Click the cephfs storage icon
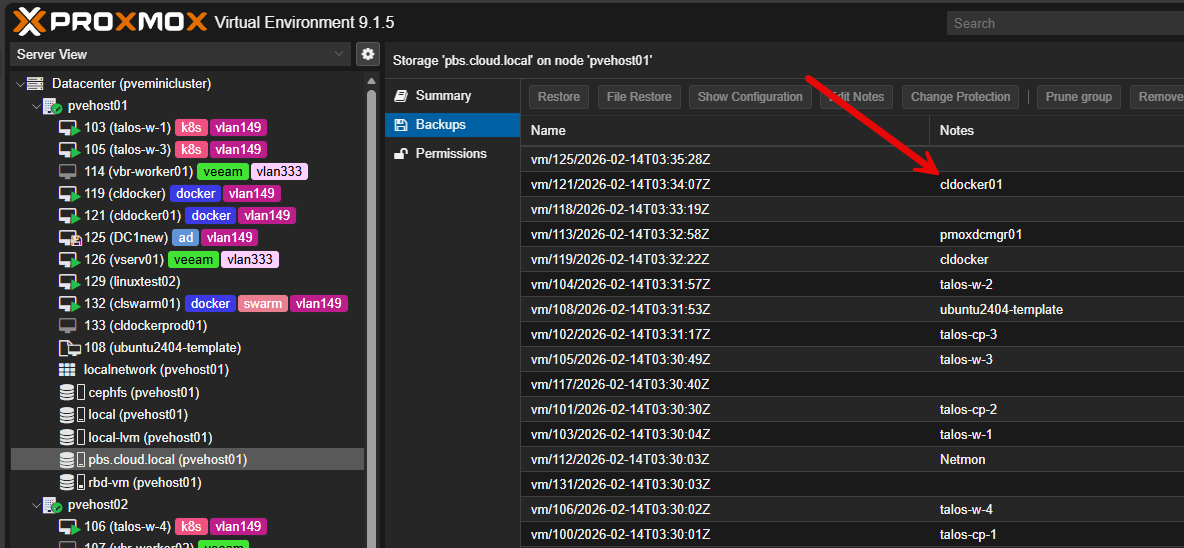This screenshot has width=1184, height=548. 72,393
